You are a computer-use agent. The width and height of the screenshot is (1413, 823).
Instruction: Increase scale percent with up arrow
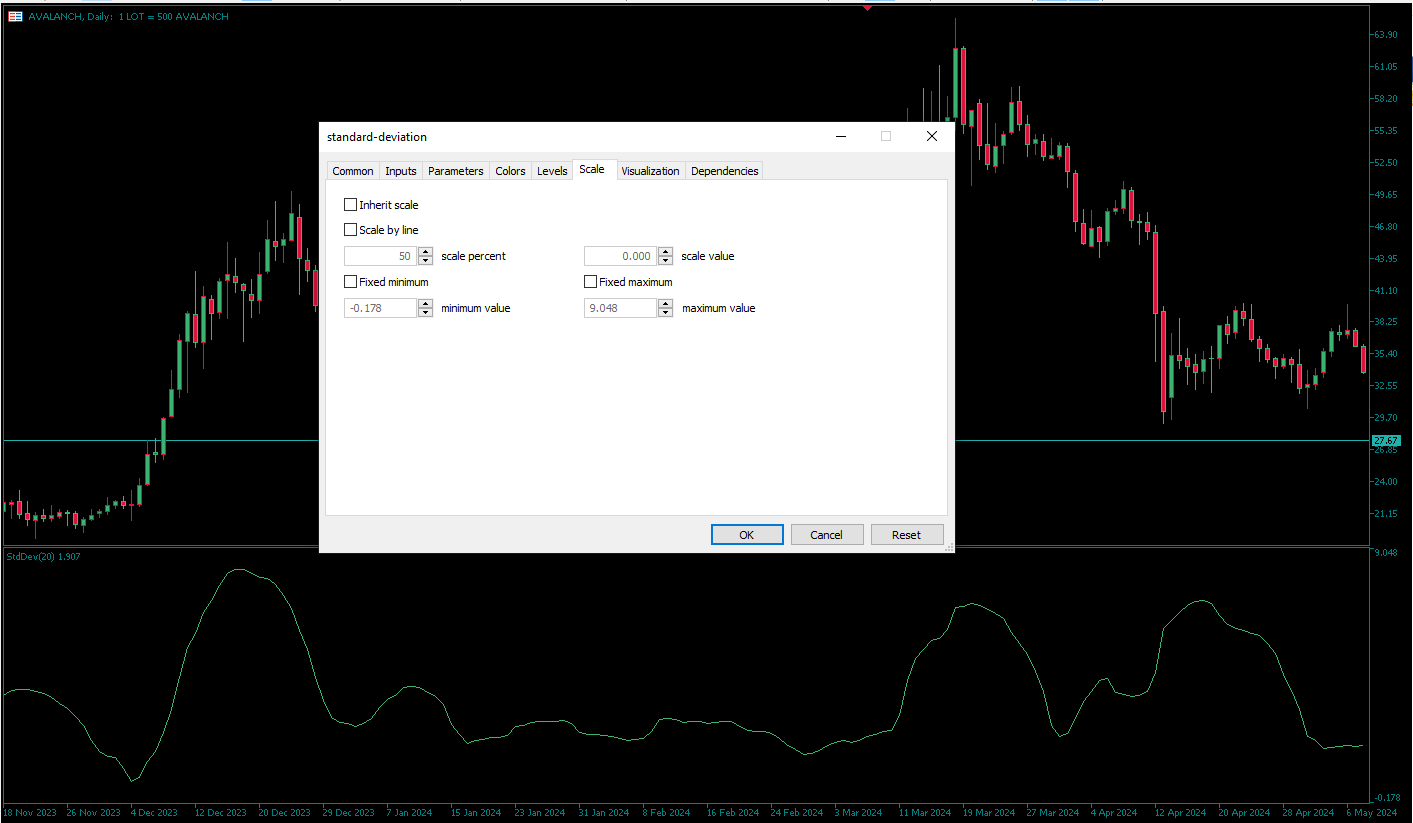426,252
